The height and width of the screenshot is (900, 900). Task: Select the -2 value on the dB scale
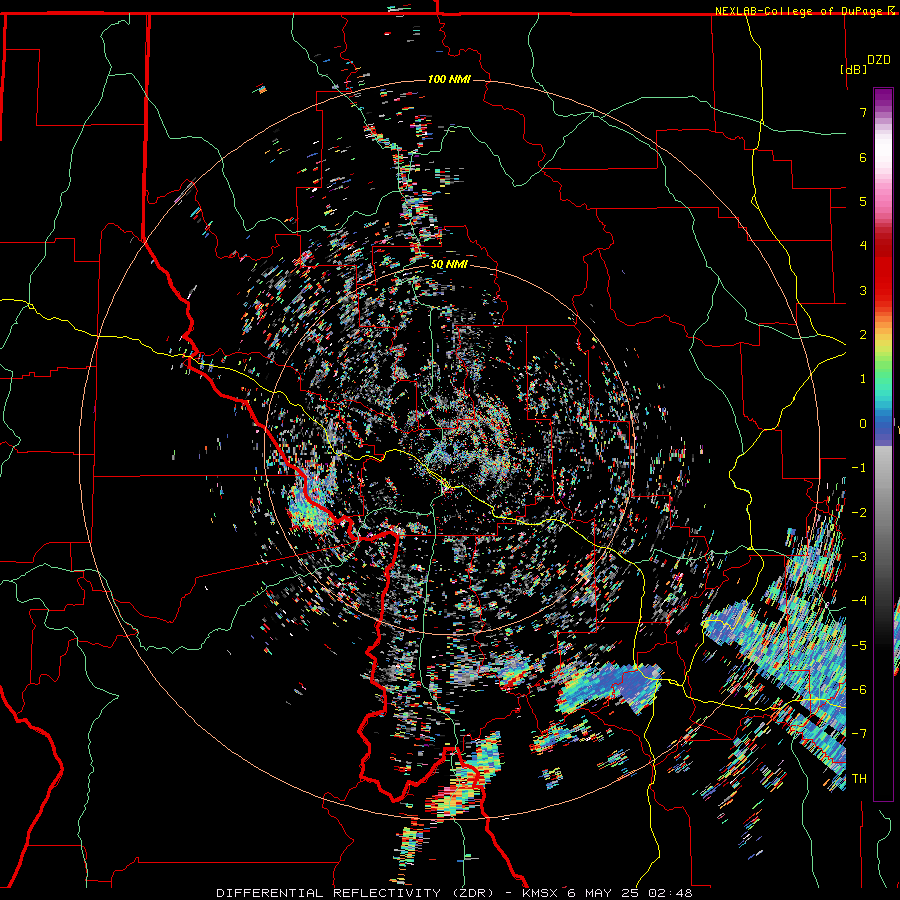coord(859,513)
